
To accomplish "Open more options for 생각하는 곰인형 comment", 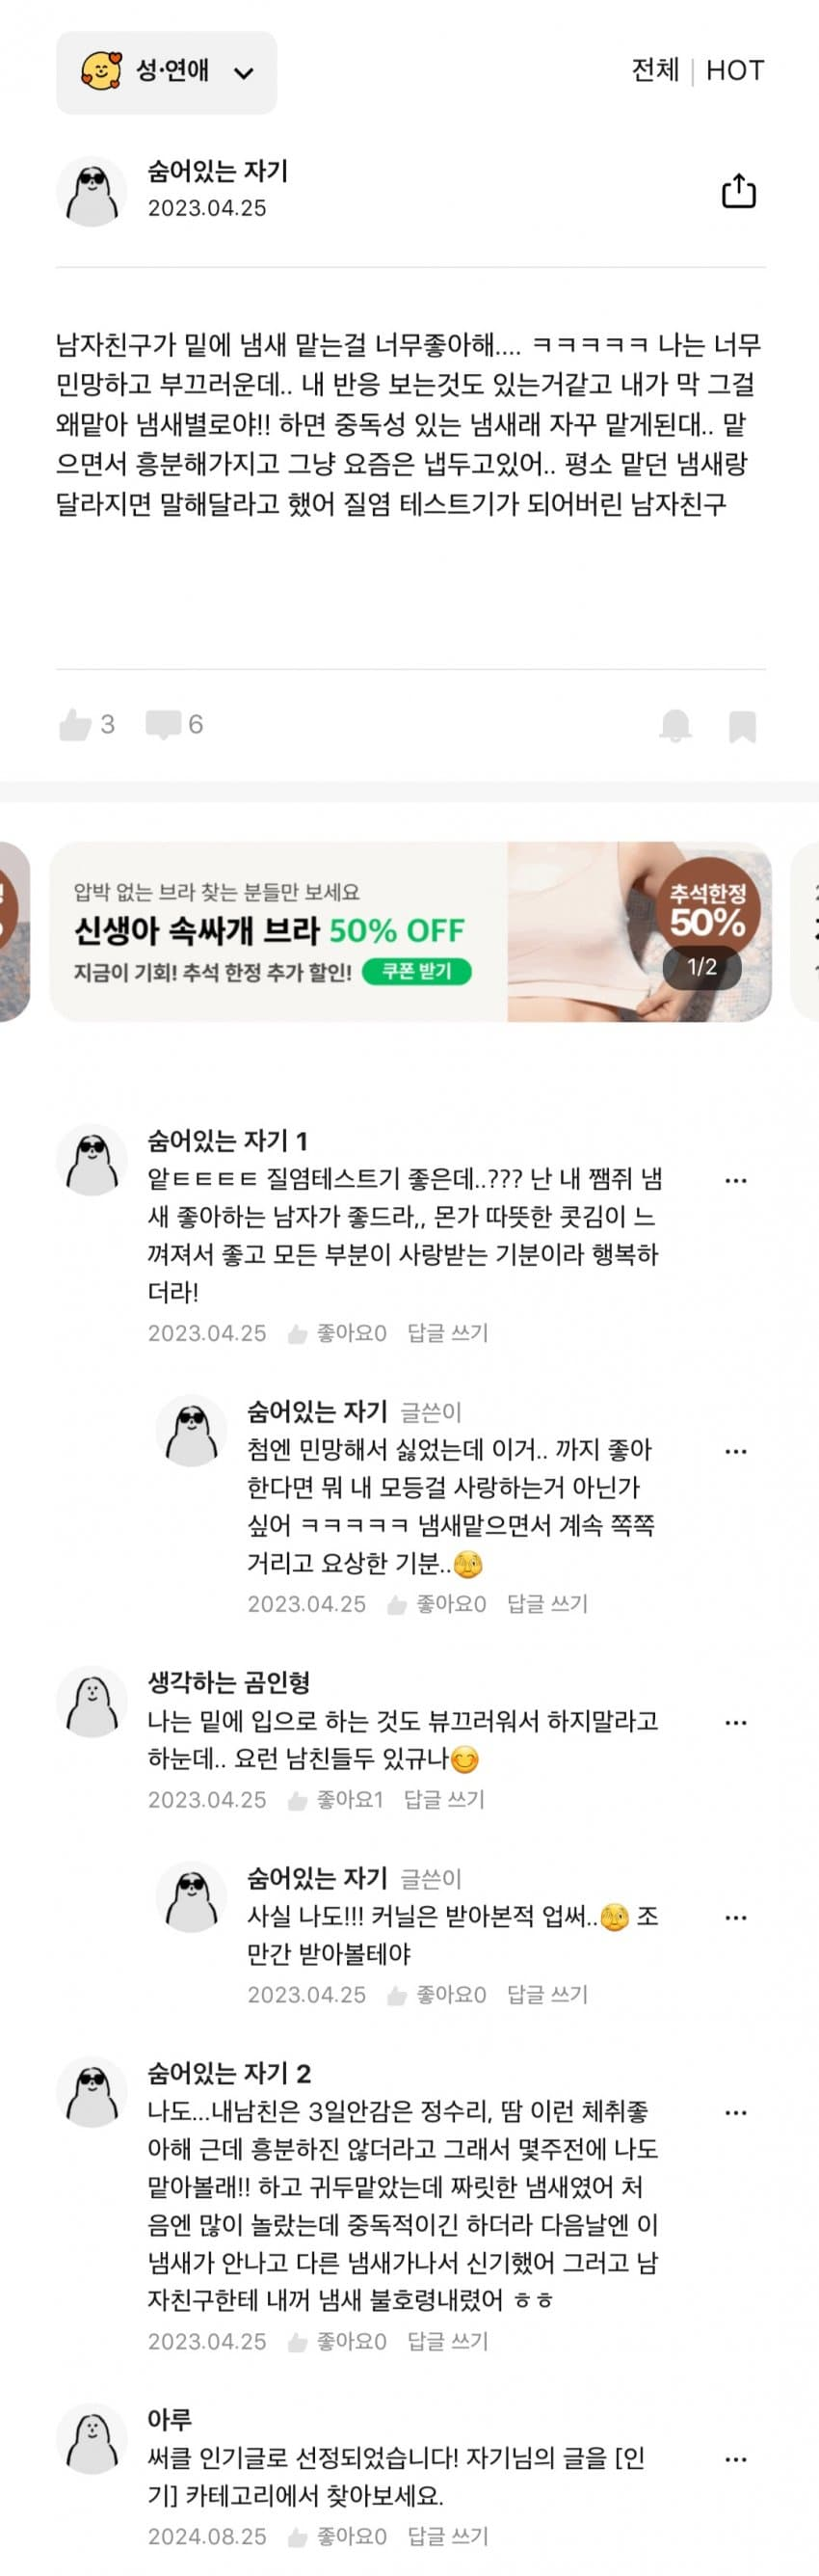I will [x=736, y=1722].
